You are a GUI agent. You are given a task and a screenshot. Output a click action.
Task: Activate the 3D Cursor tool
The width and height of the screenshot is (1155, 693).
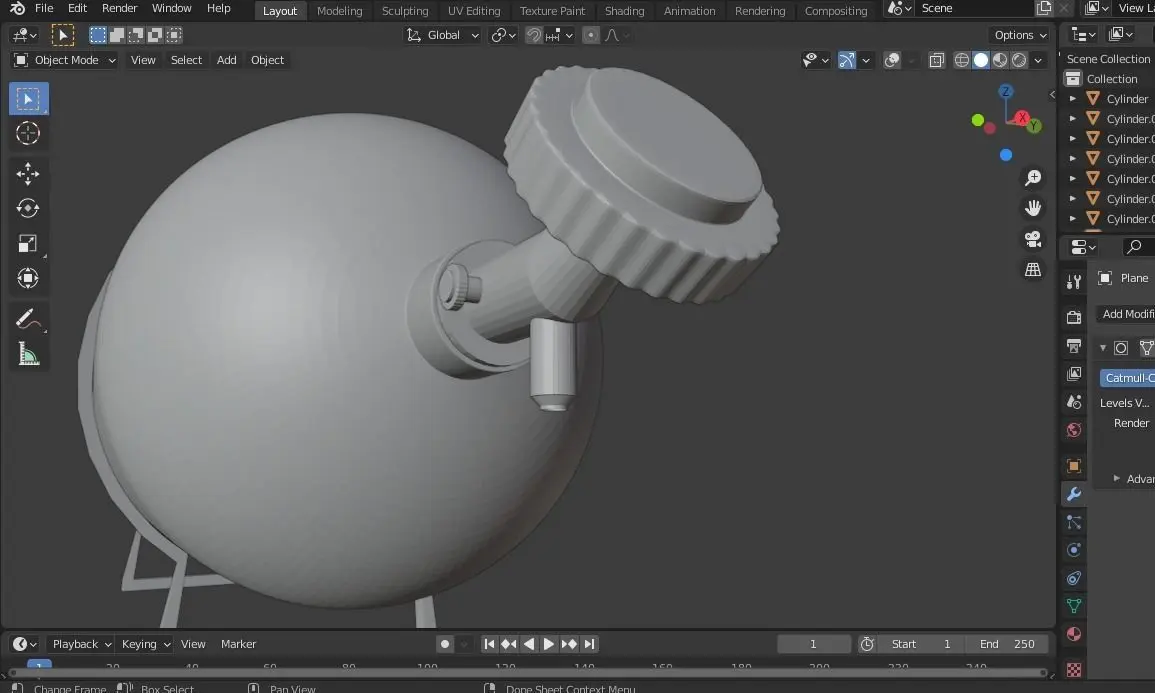tap(28, 133)
